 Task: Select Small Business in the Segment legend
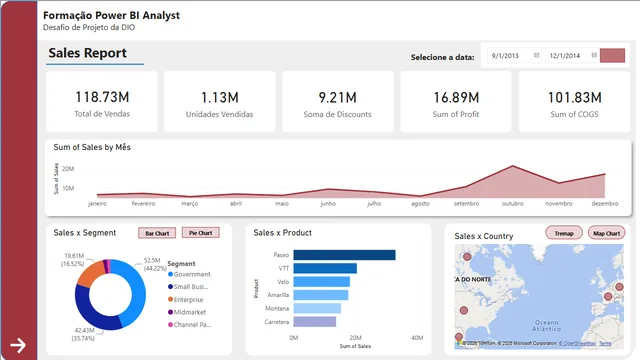188,287
